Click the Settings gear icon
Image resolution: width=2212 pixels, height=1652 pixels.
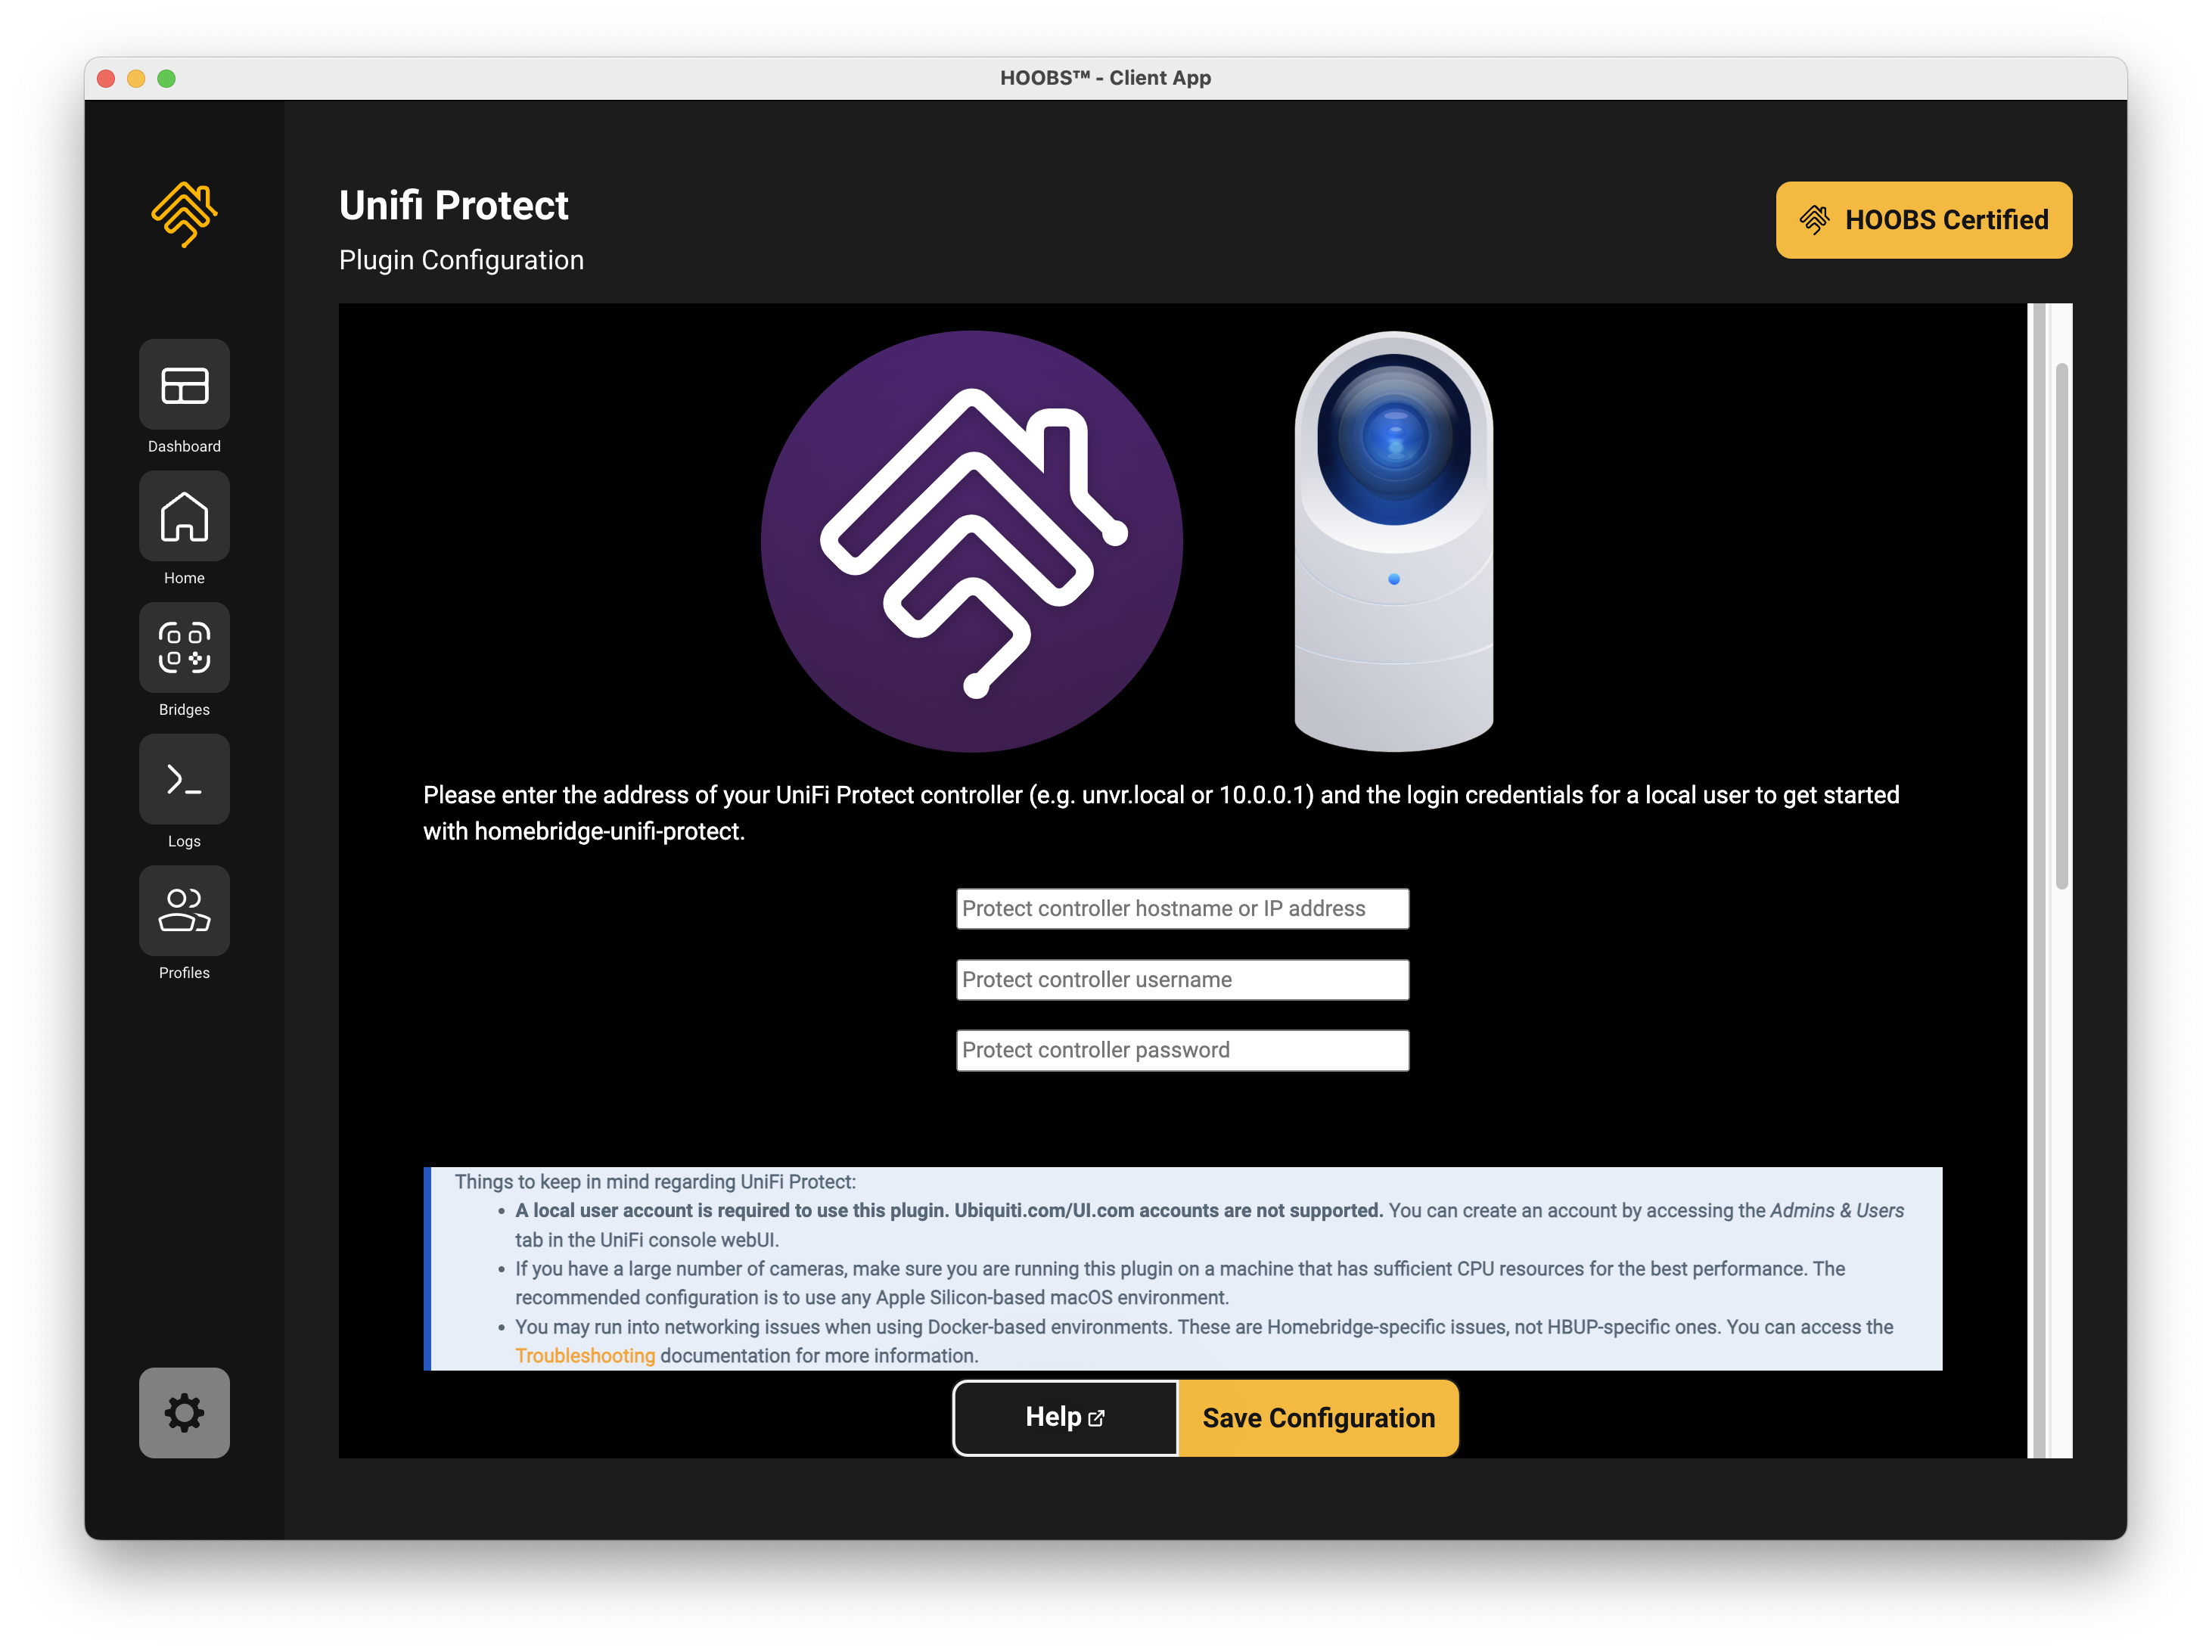coord(182,1411)
